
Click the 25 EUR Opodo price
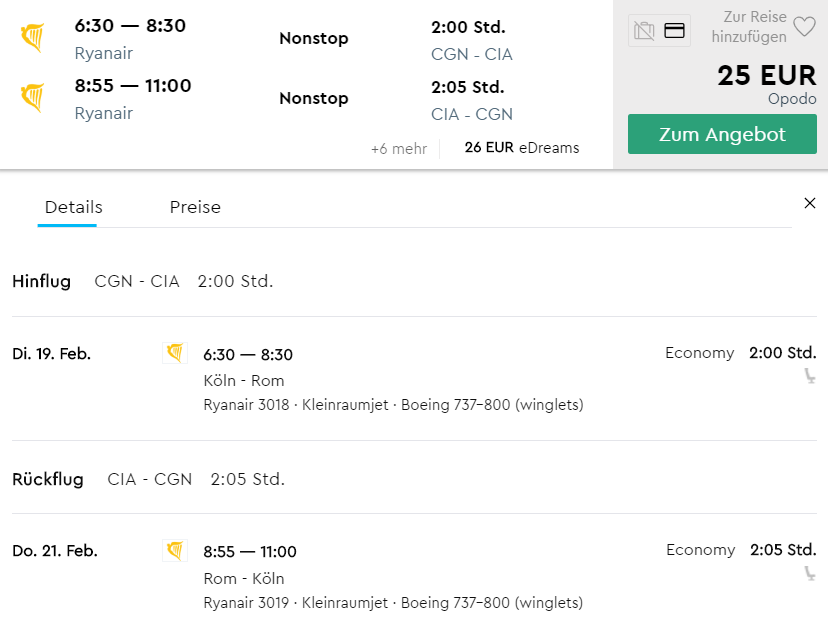pos(766,75)
